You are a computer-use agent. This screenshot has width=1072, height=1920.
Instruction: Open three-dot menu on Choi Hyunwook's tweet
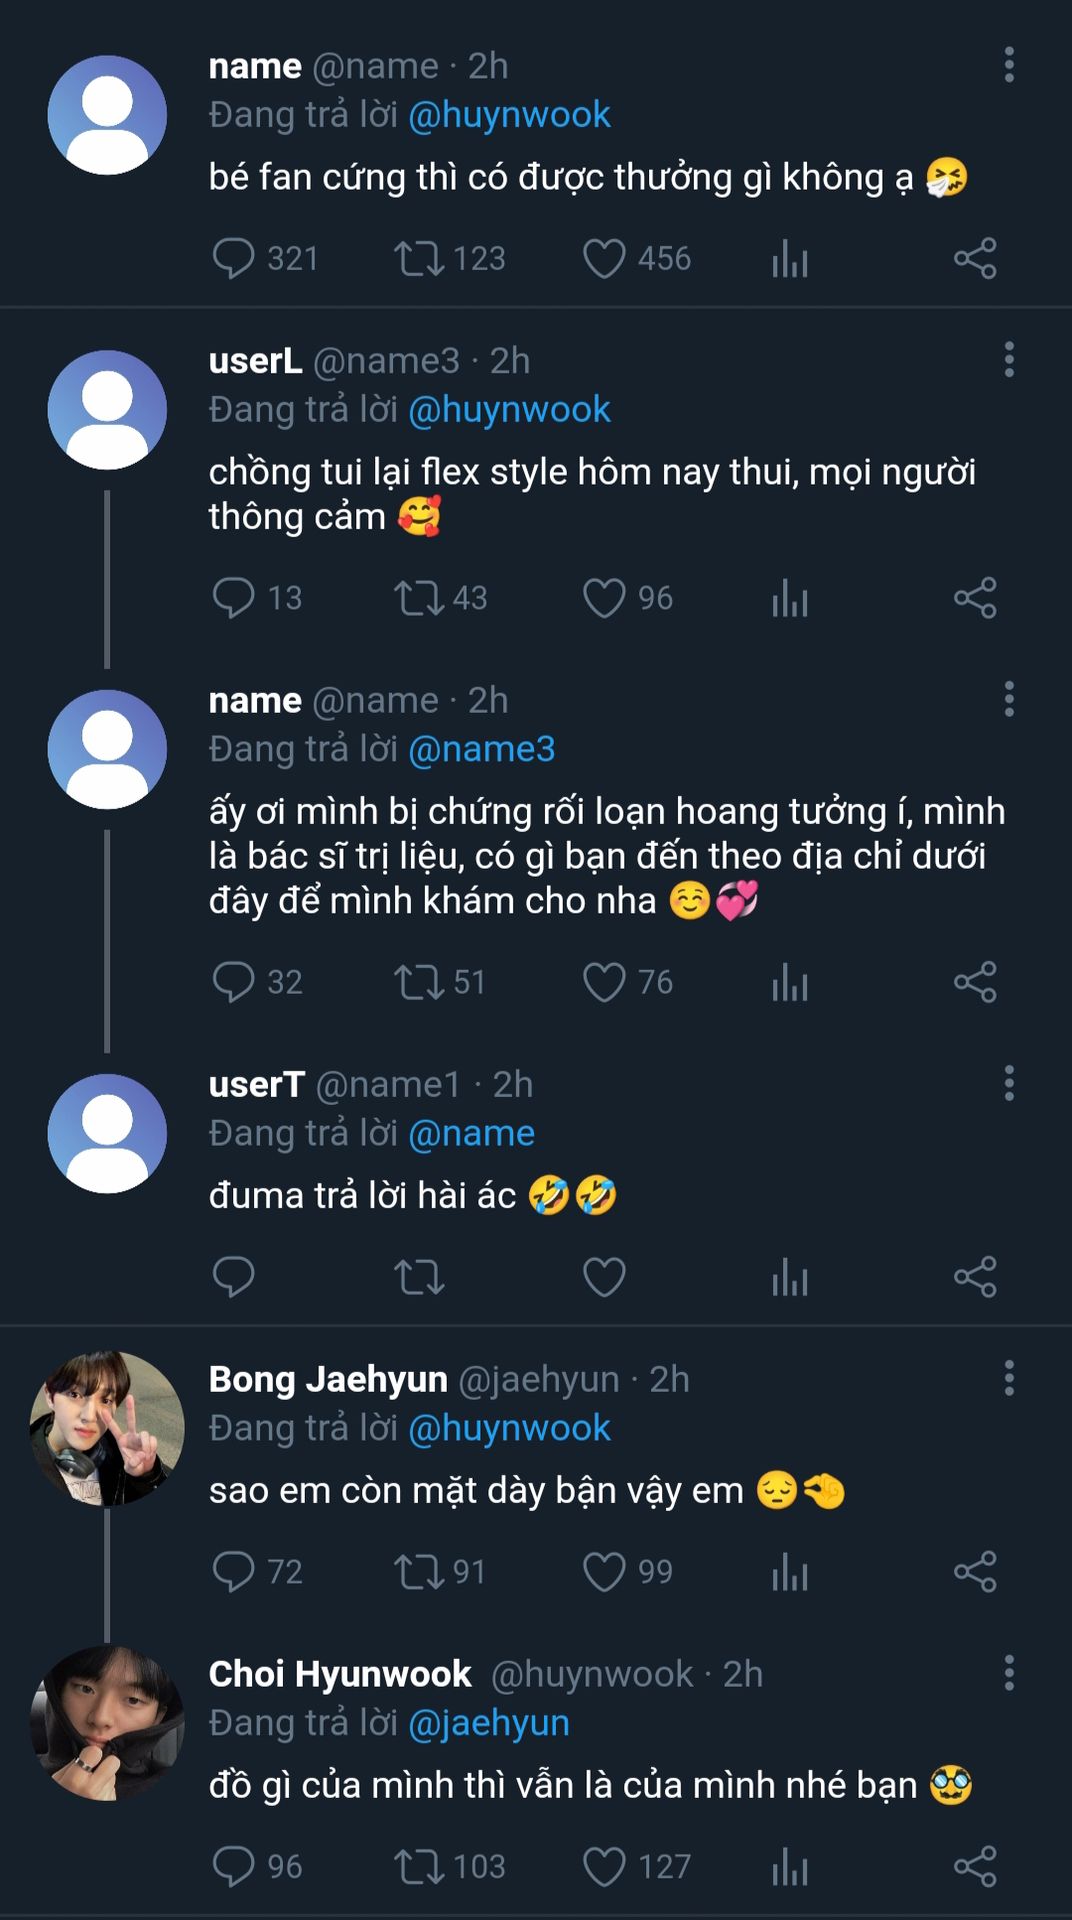click(x=1009, y=1673)
